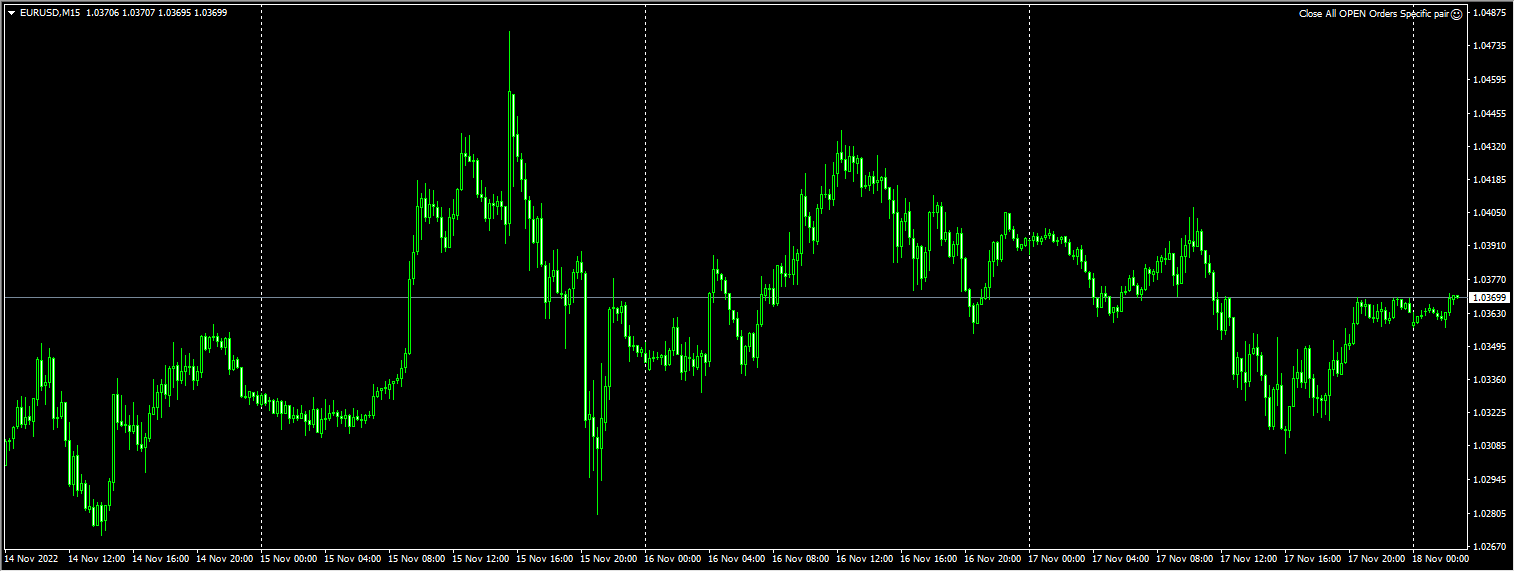1515x572 pixels.
Task: Click the 1.03360 price scale label
Action: pyautogui.click(x=1491, y=380)
